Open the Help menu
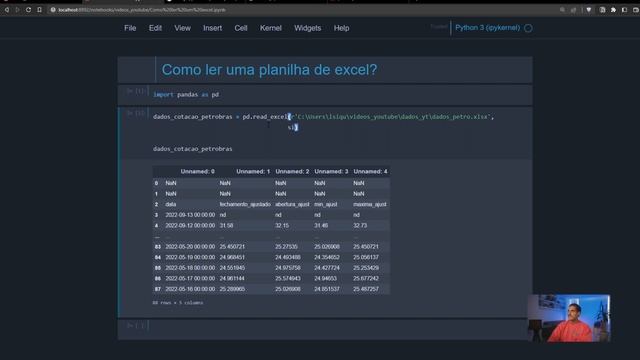The height and width of the screenshot is (360, 640). pos(341,28)
